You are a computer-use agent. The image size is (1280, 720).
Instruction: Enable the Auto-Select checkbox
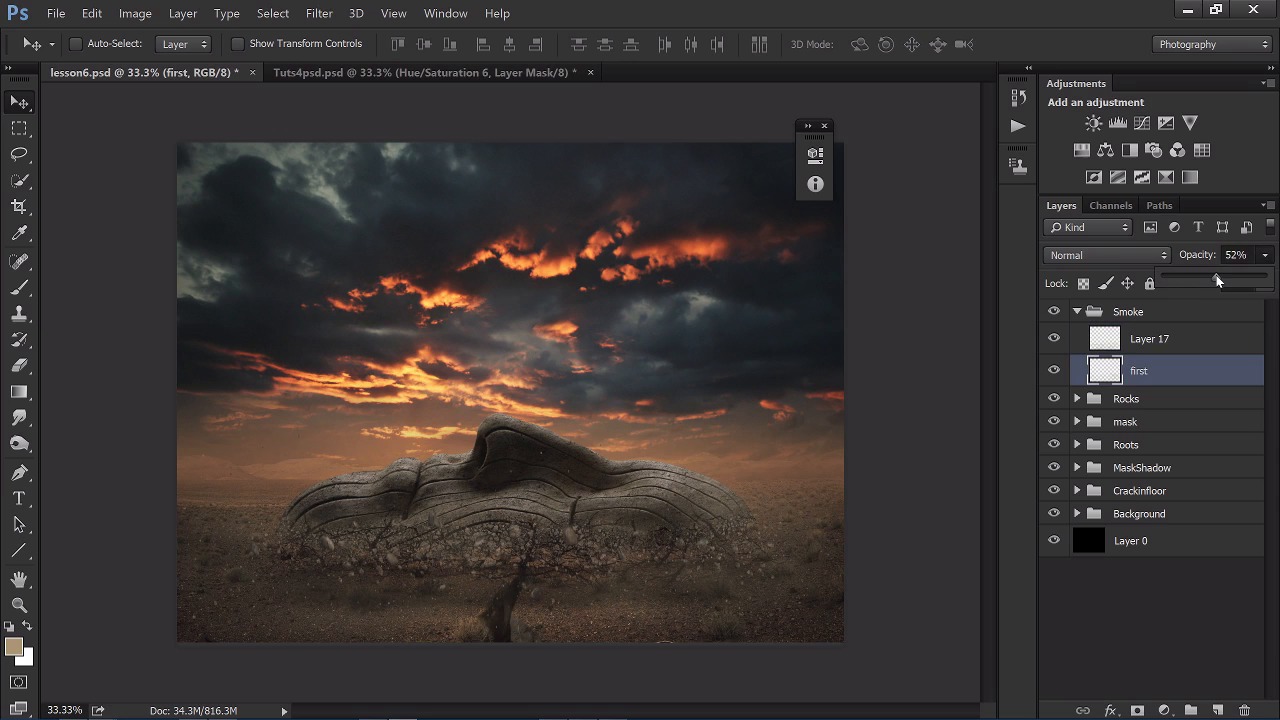click(x=75, y=44)
